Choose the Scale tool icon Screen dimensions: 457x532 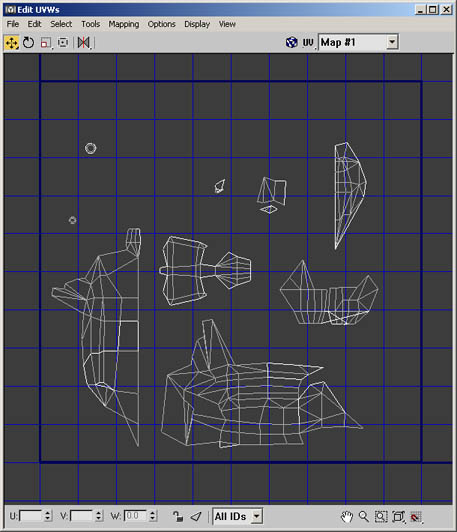click(x=46, y=43)
